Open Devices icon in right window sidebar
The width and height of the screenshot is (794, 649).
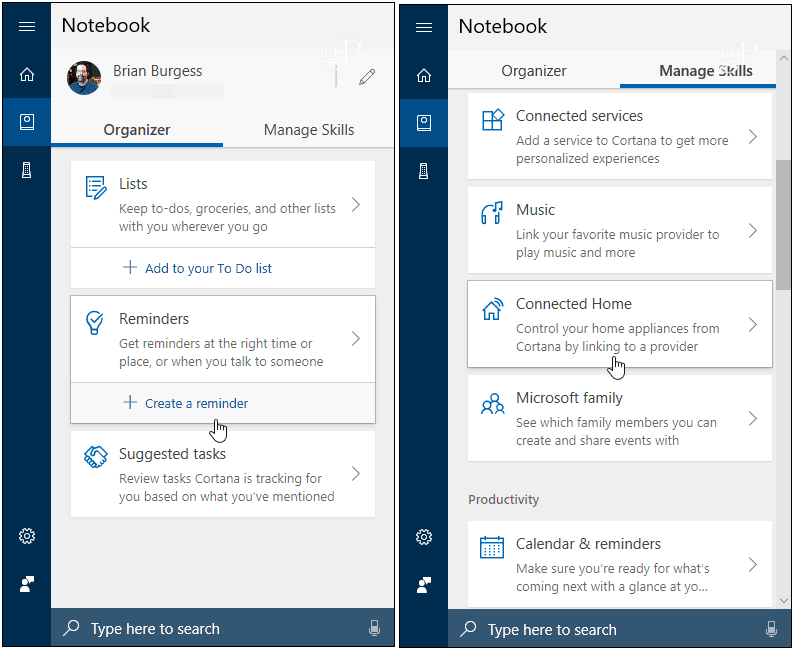pyautogui.click(x=424, y=171)
